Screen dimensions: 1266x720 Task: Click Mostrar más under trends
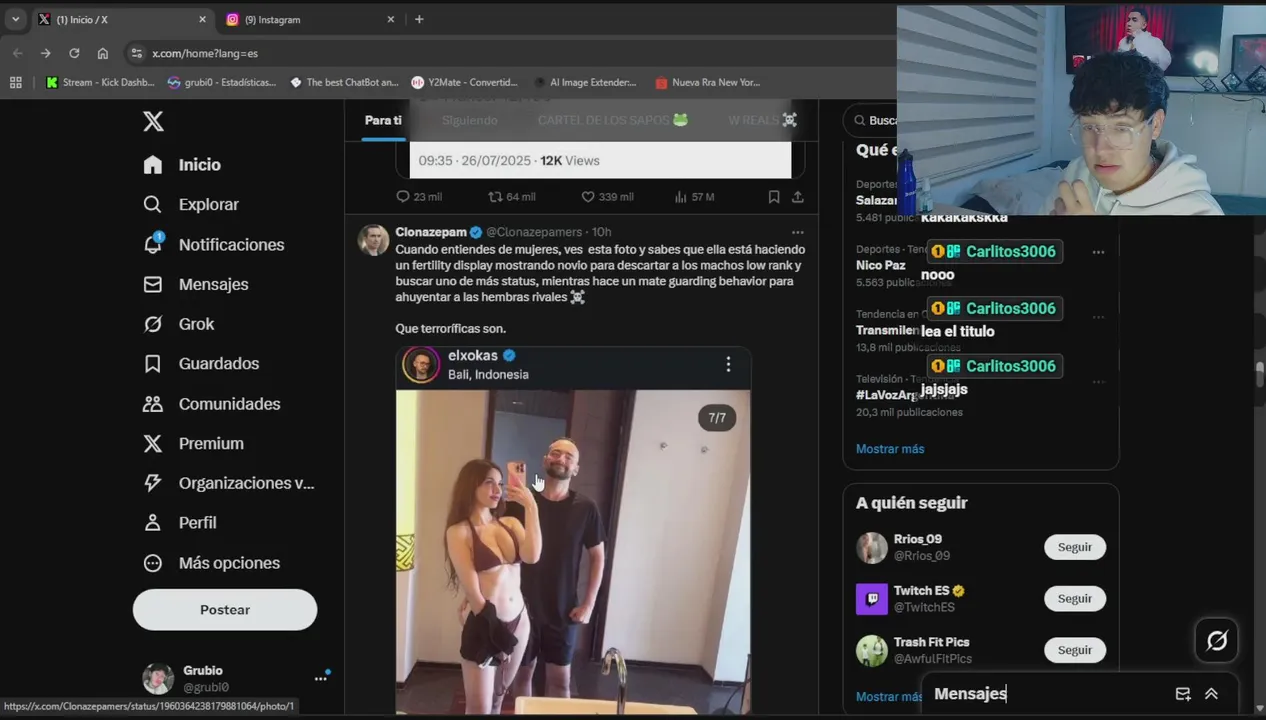[890, 449]
